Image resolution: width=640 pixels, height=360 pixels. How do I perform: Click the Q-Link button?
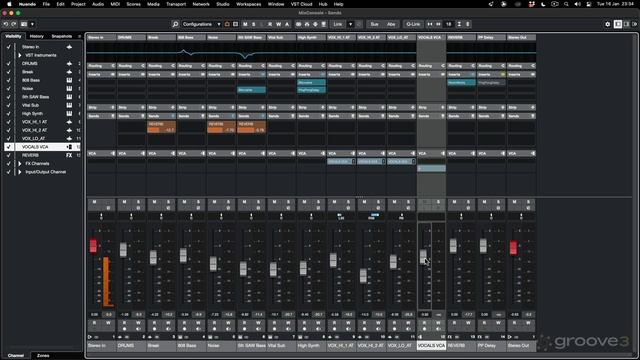click(413, 24)
